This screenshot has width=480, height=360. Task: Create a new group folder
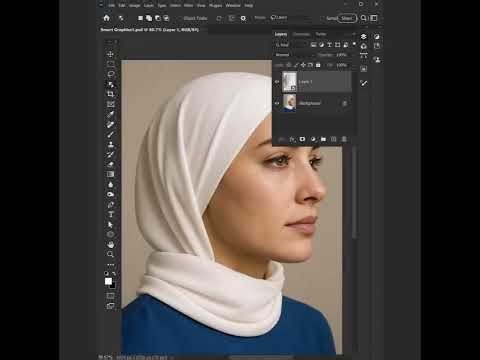click(323, 139)
